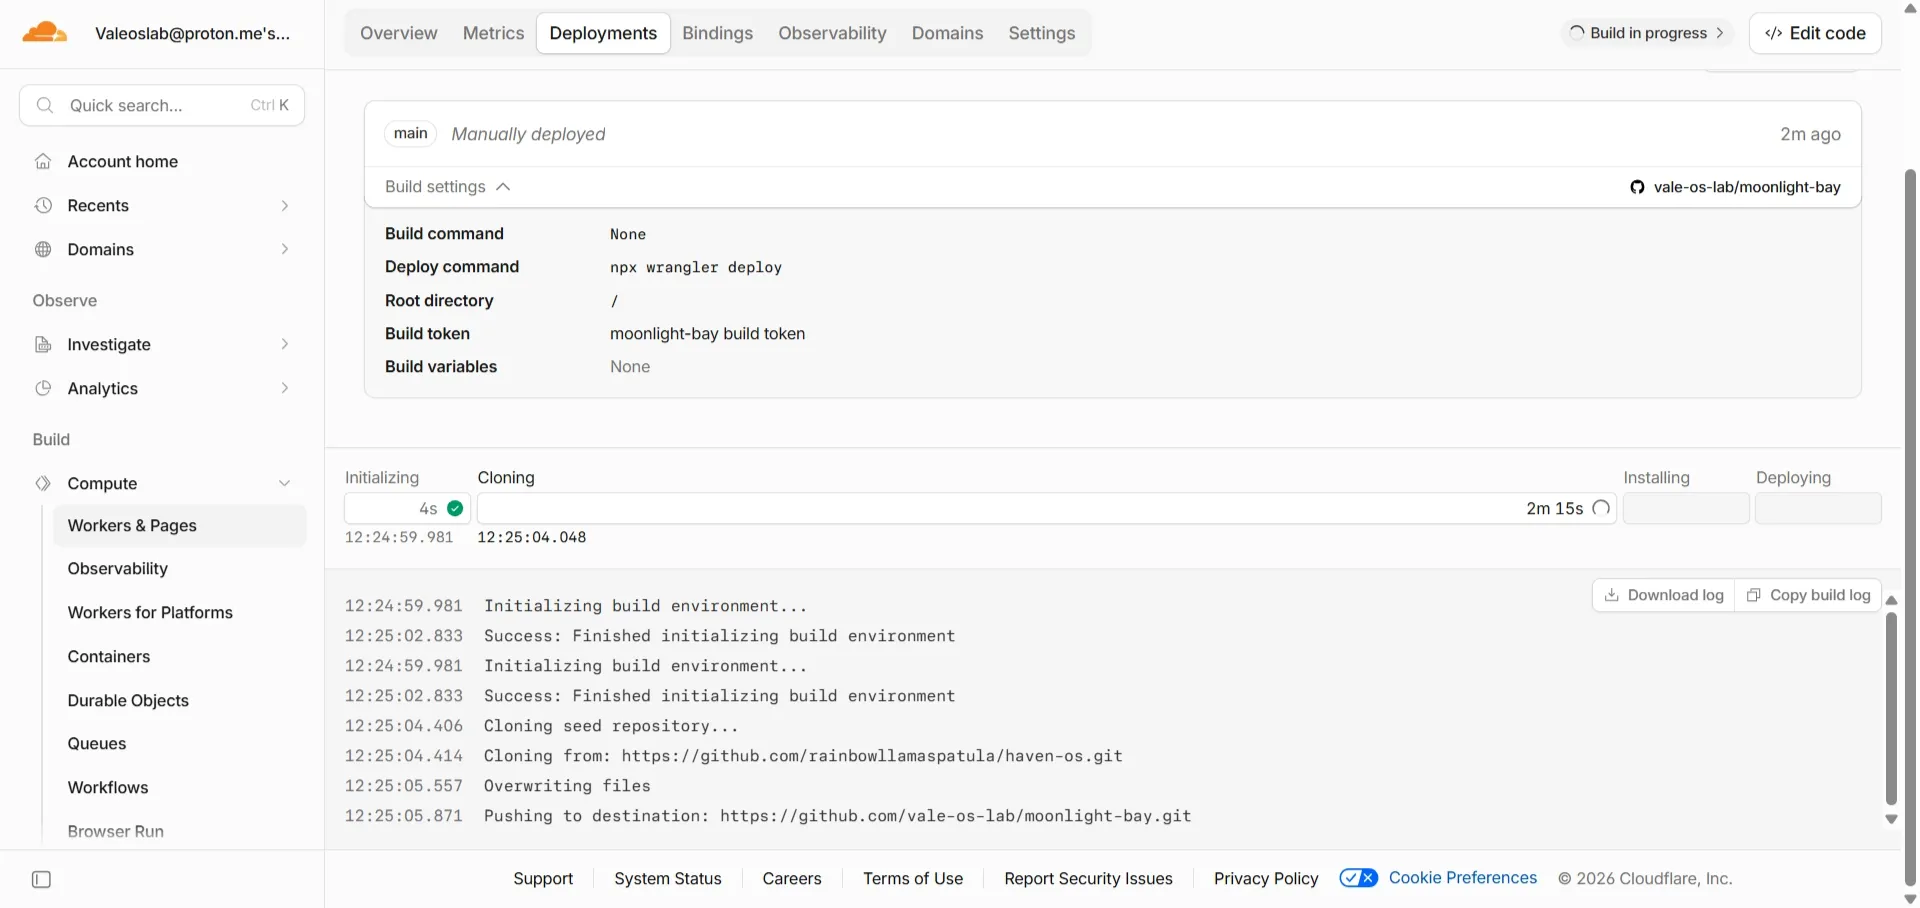This screenshot has width=1920, height=908.
Task: Click the Compute diamond icon
Action: [43, 483]
